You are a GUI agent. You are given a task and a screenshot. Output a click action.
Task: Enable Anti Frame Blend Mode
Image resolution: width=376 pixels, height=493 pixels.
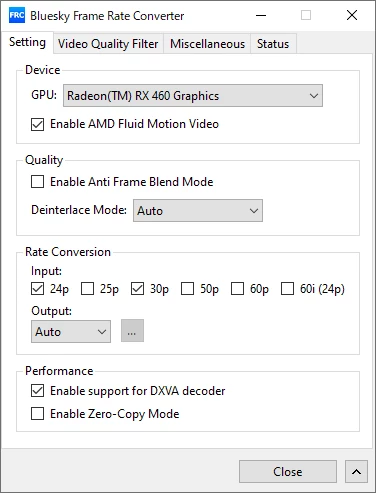pos(37,182)
